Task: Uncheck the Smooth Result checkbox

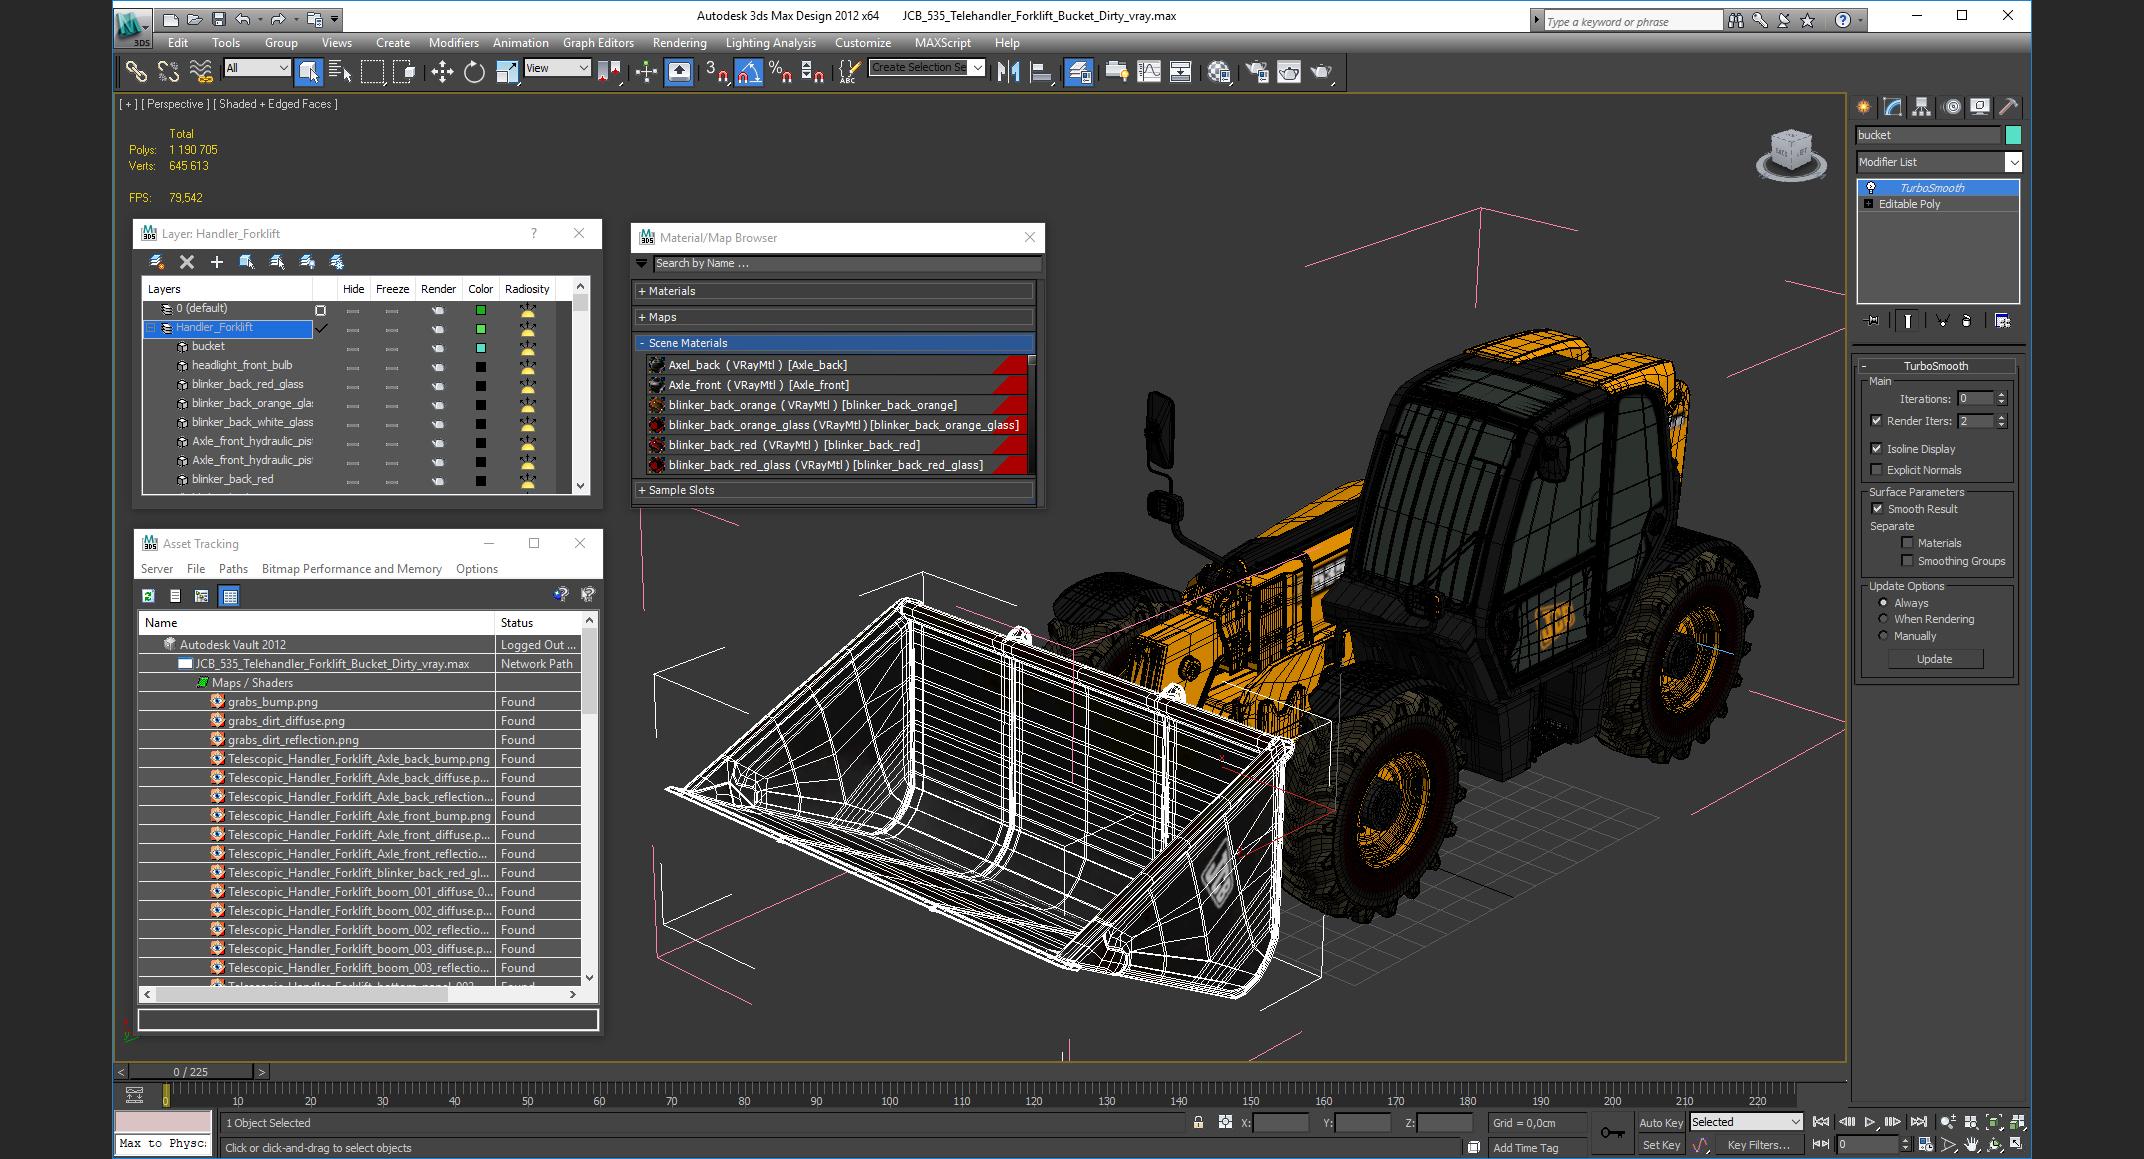Action: [1877, 509]
